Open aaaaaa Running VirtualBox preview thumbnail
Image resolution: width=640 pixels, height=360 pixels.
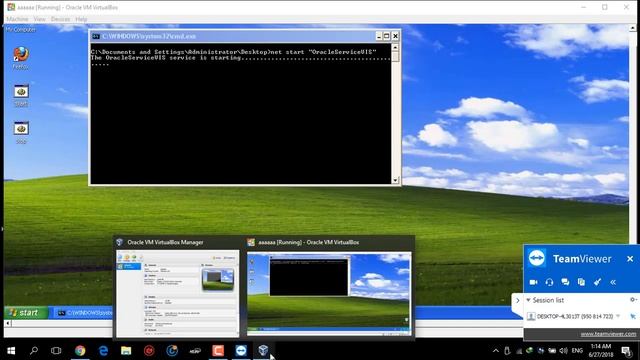(329, 294)
